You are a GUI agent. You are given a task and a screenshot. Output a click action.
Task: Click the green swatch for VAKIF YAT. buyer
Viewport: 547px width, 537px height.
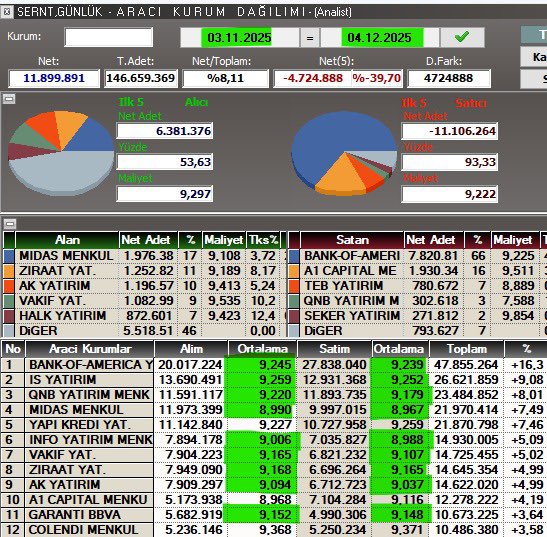click(9, 301)
